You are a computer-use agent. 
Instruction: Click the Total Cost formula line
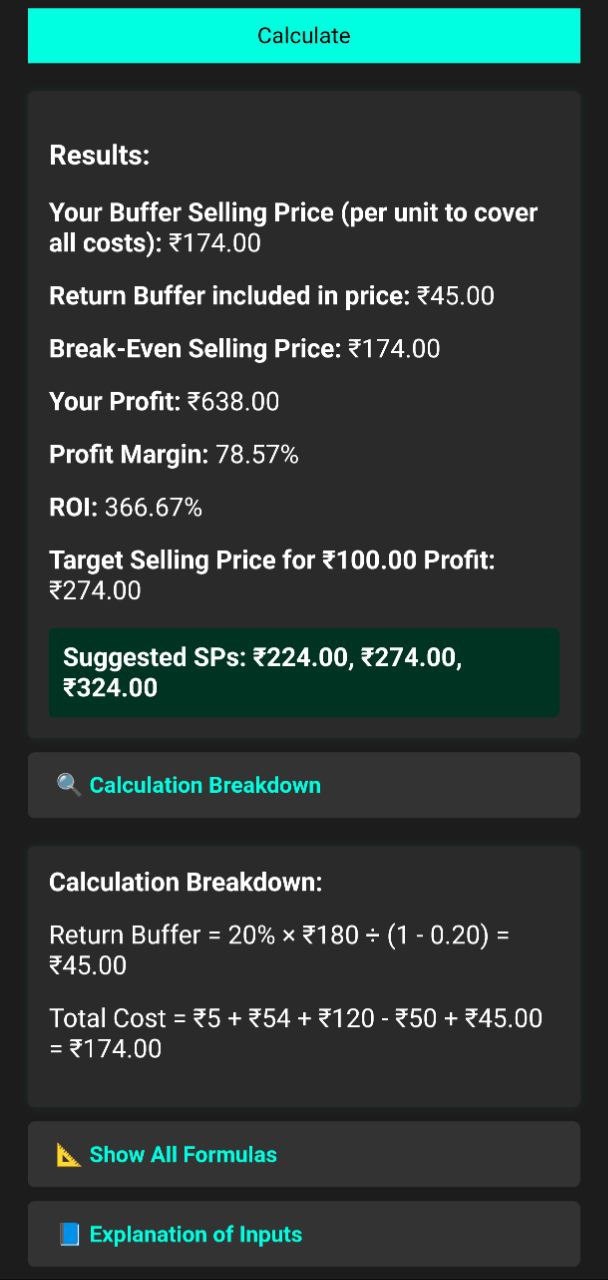(x=296, y=1033)
